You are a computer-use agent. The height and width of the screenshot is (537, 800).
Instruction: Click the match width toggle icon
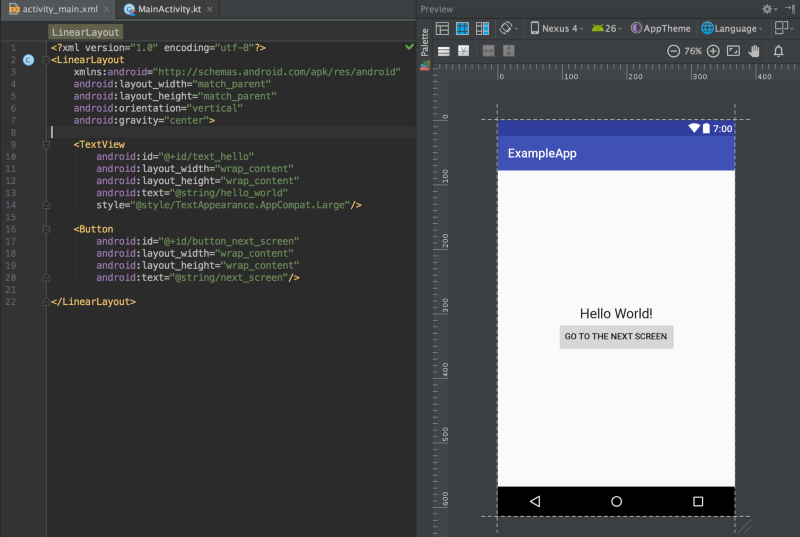coord(488,51)
